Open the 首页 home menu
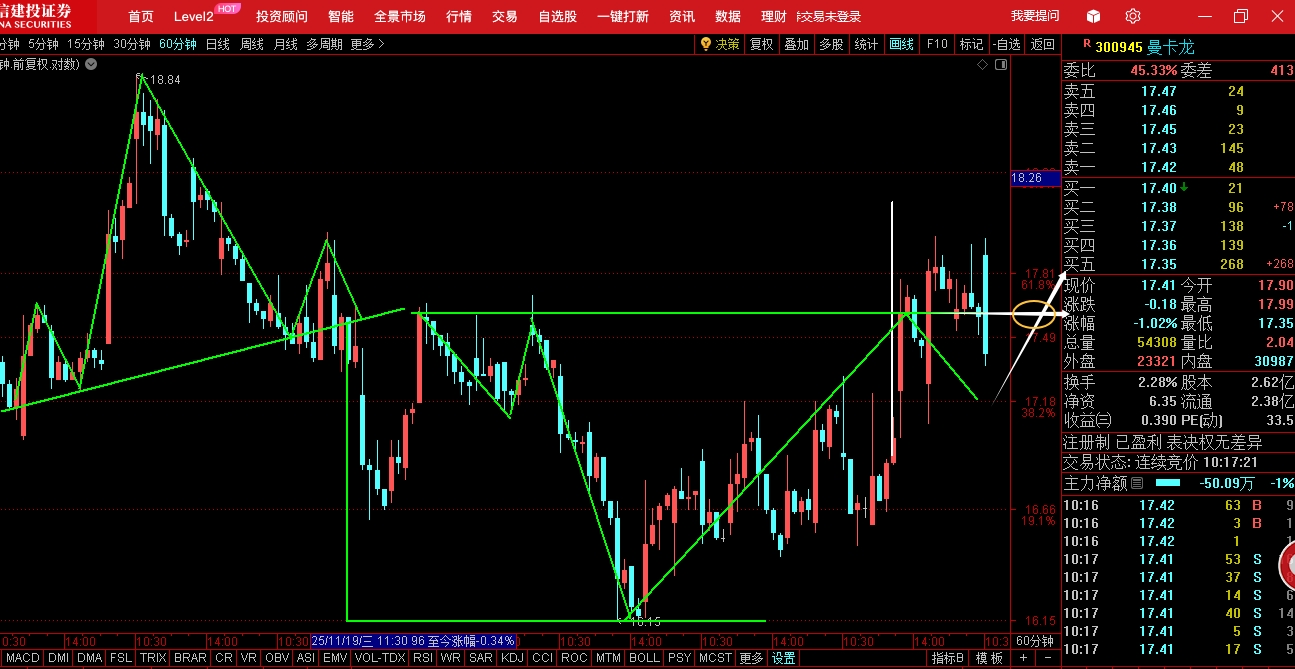 click(141, 16)
